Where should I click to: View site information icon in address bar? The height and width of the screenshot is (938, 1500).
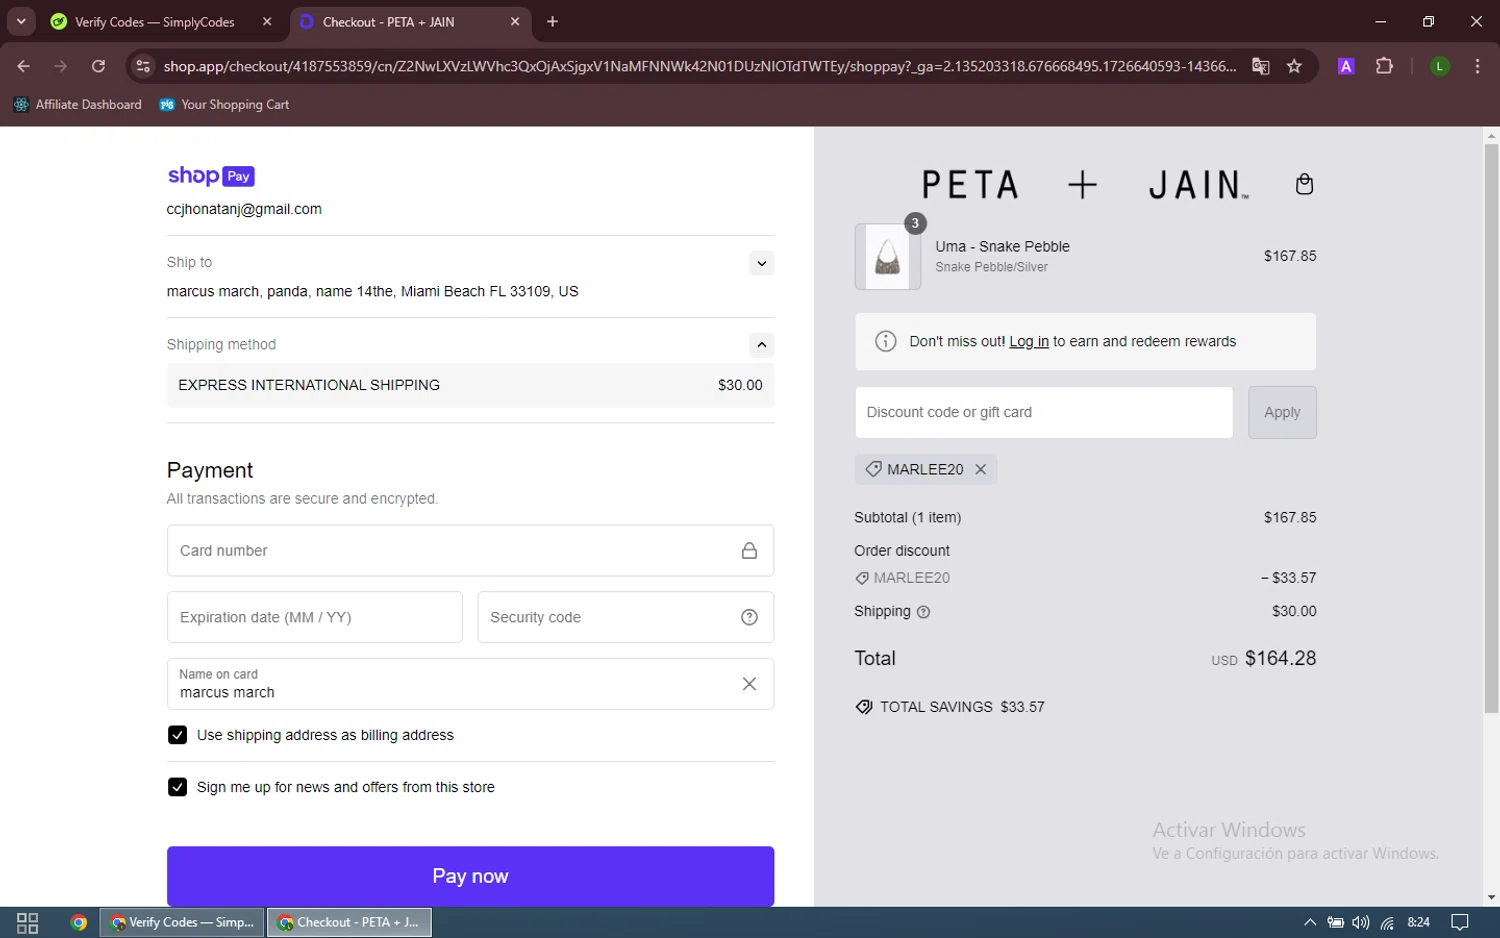point(143,66)
